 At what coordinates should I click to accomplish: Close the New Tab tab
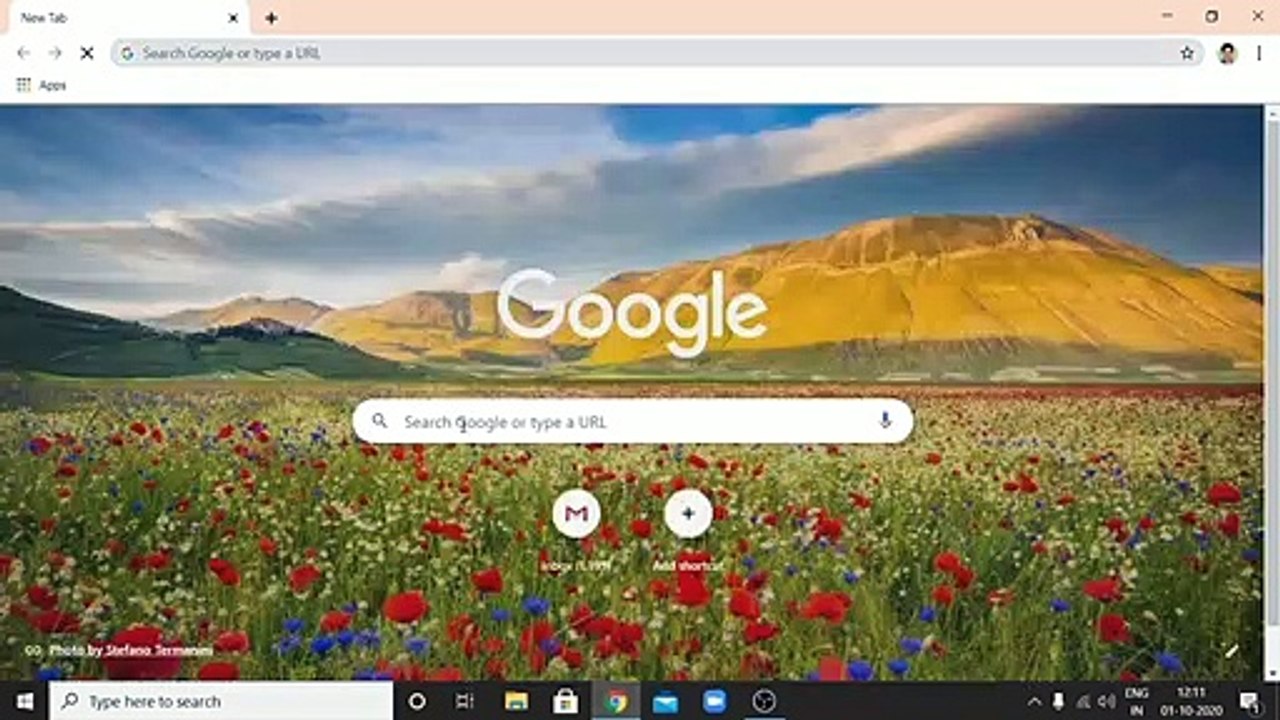234,18
